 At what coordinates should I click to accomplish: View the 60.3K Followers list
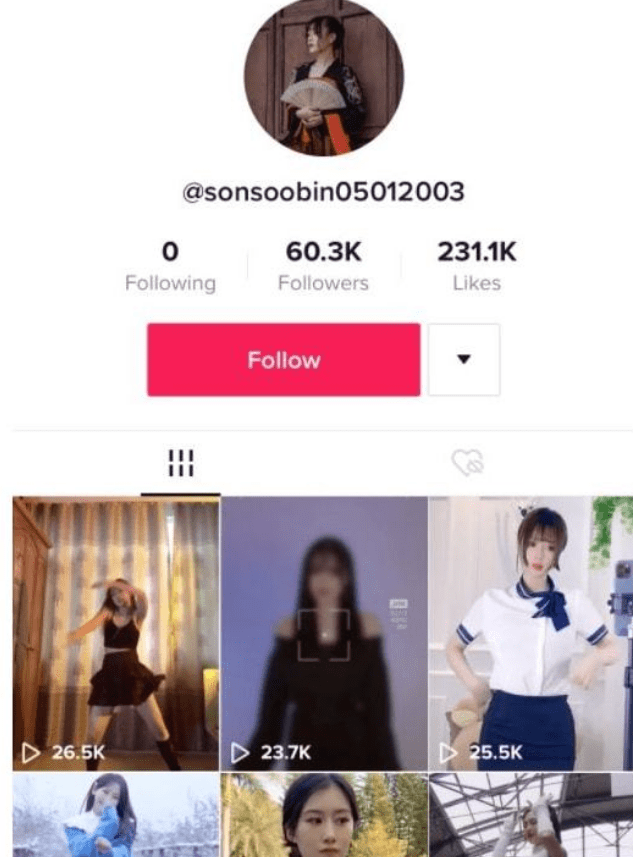coord(324,266)
